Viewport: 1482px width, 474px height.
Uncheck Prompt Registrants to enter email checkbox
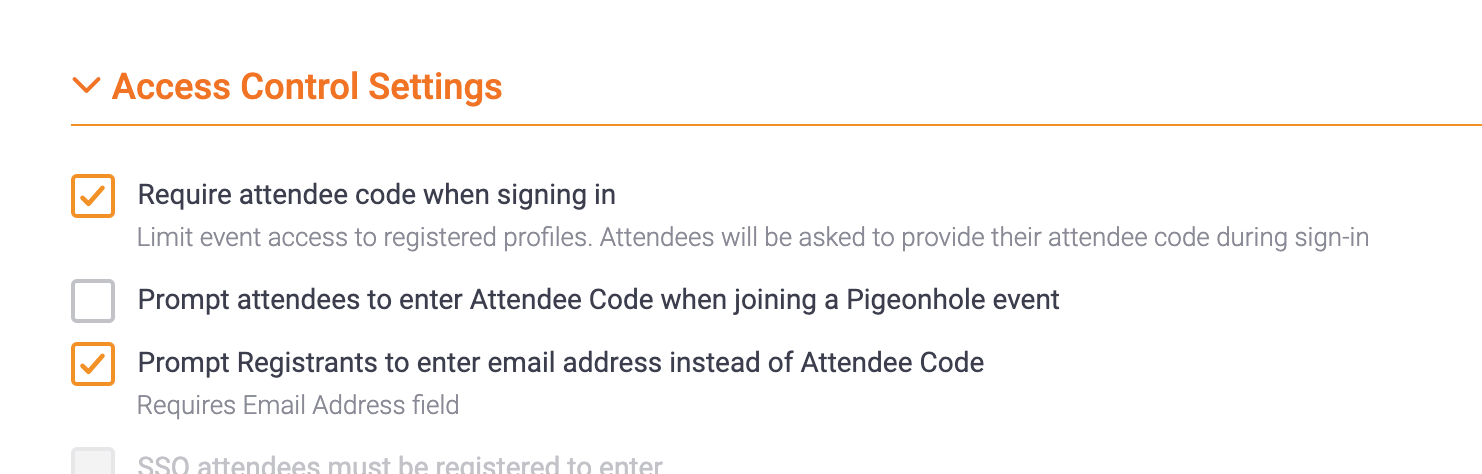coord(93,364)
